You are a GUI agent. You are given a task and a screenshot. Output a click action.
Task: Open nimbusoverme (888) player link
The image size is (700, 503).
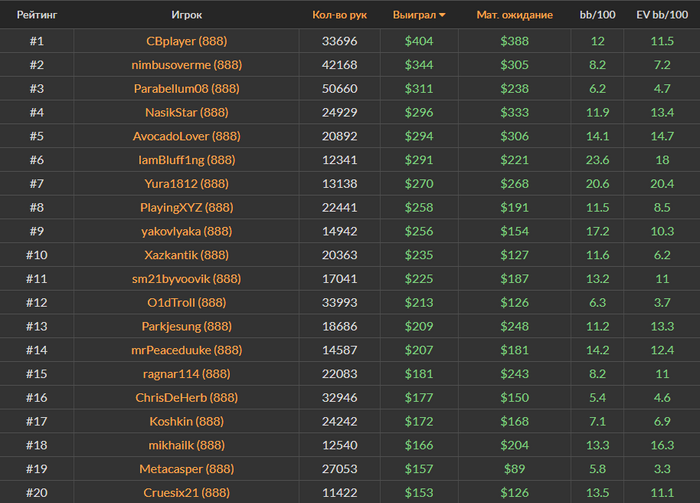(187, 65)
